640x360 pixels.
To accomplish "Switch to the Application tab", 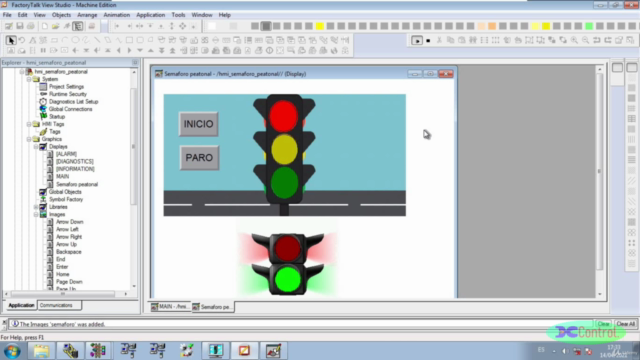I will pyautogui.click(x=21, y=305).
